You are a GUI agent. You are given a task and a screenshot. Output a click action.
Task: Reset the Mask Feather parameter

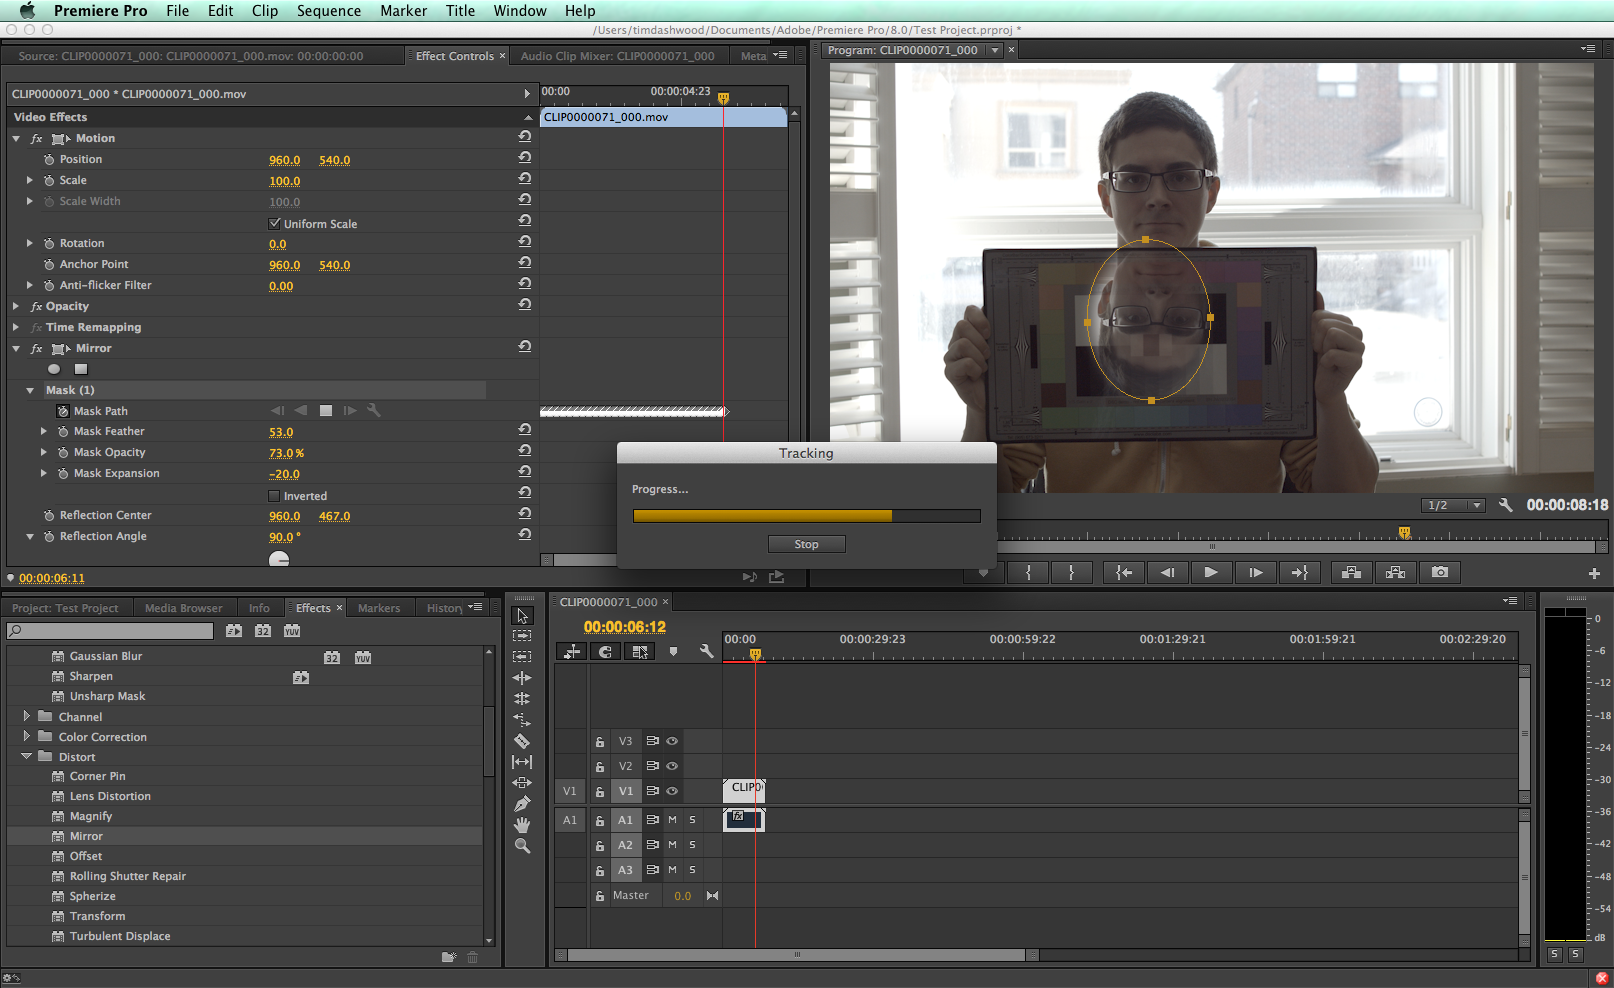(x=524, y=429)
